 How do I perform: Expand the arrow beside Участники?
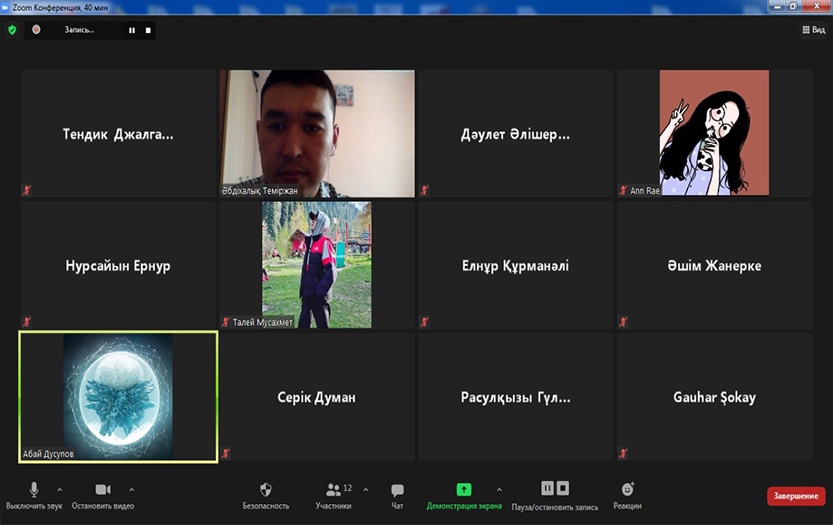[x=365, y=489]
